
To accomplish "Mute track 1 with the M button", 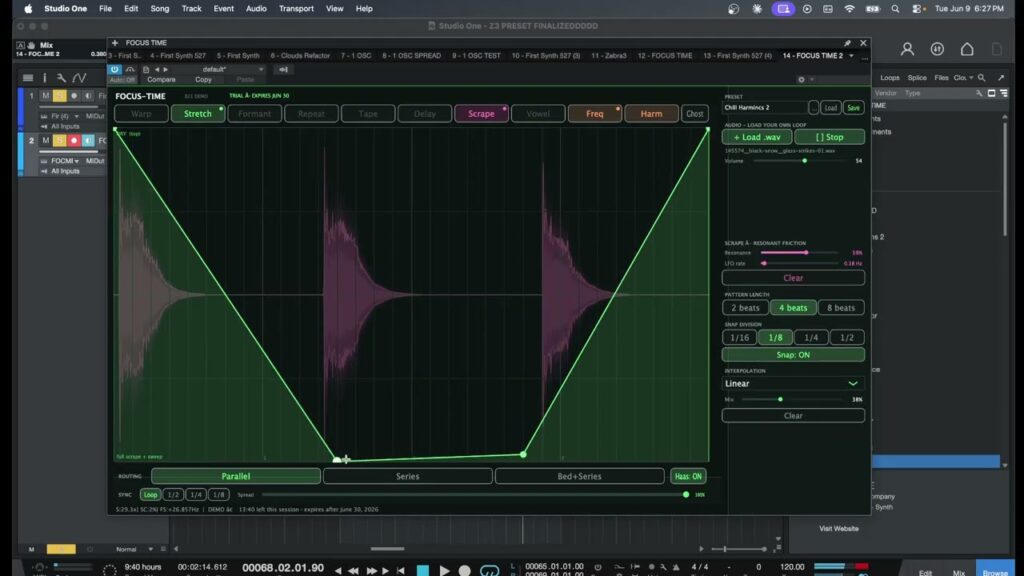I will pos(45,96).
